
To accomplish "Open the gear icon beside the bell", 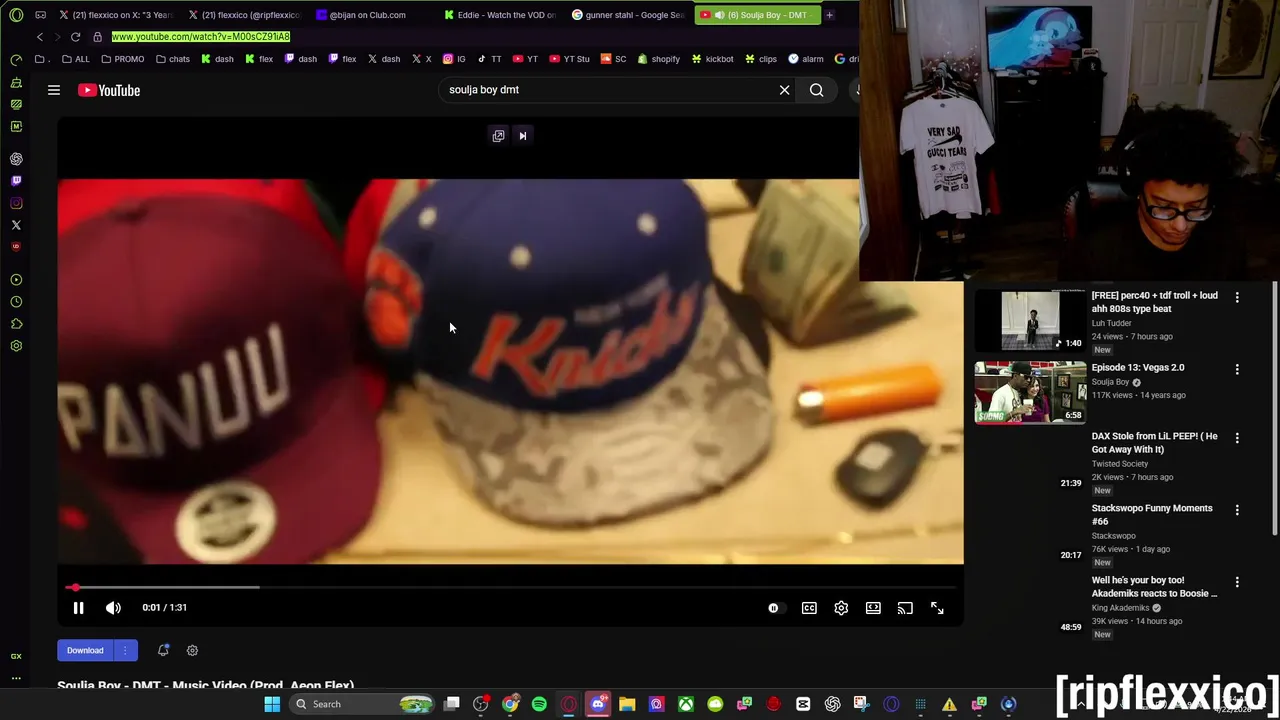I will 192,650.
